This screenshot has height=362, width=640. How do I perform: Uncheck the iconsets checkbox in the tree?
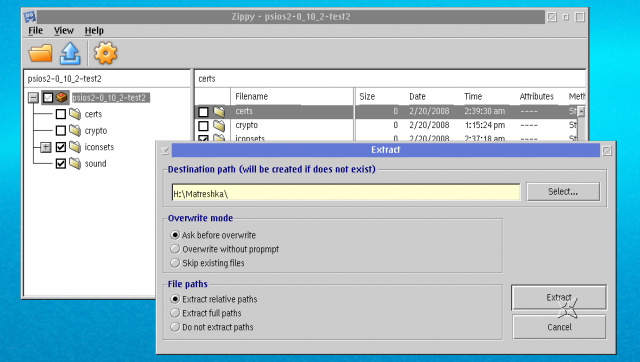pyautogui.click(x=60, y=147)
